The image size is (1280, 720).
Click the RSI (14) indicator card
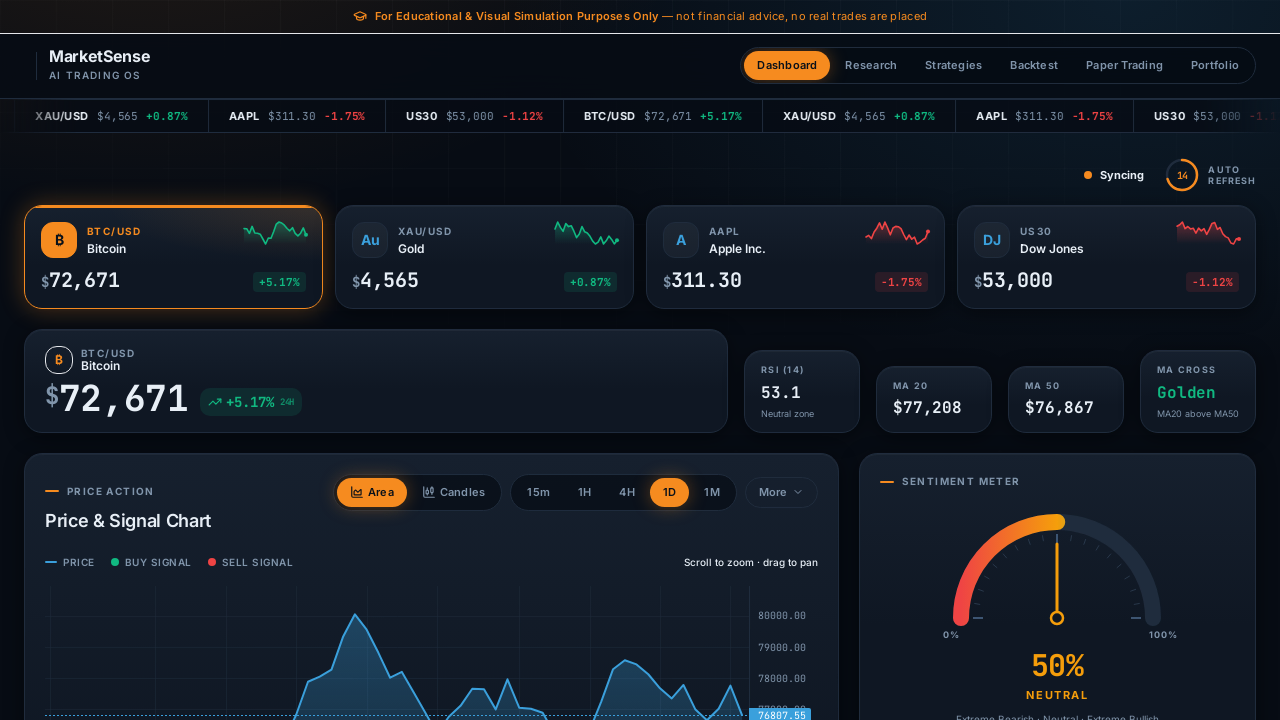[x=802, y=391]
